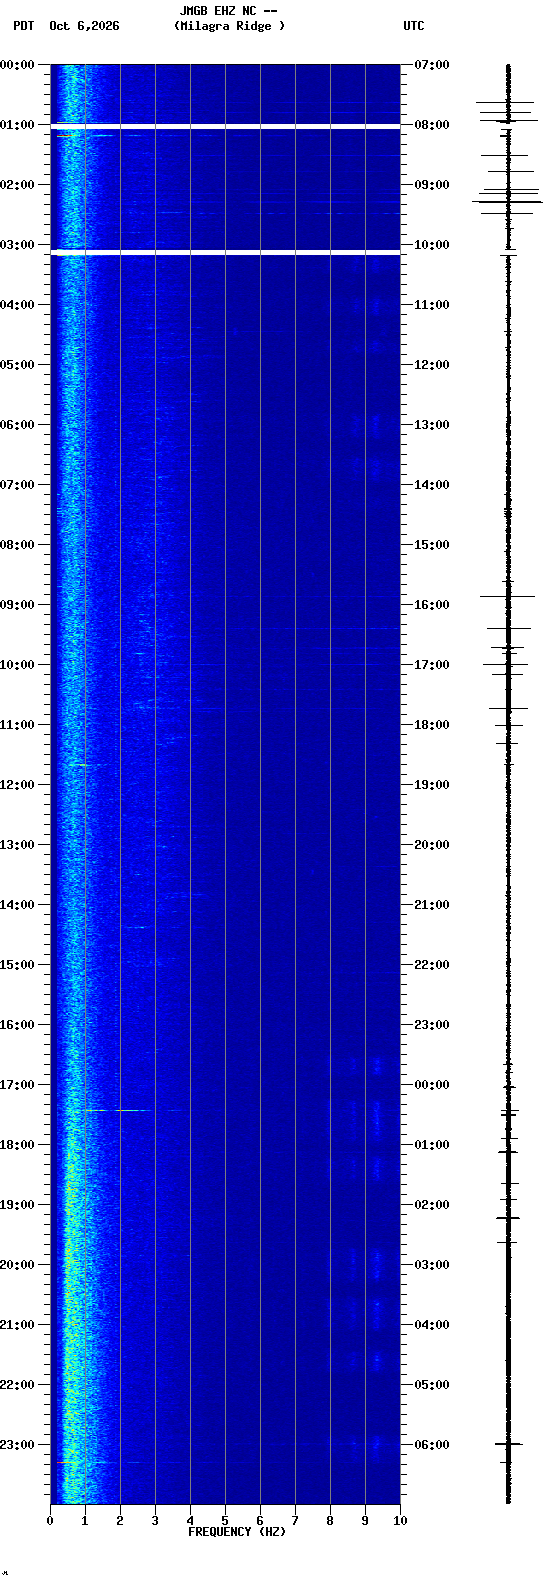The image size is (552, 1584).
Task: Select the 05:00 UTC time label
Action: tap(432, 1385)
